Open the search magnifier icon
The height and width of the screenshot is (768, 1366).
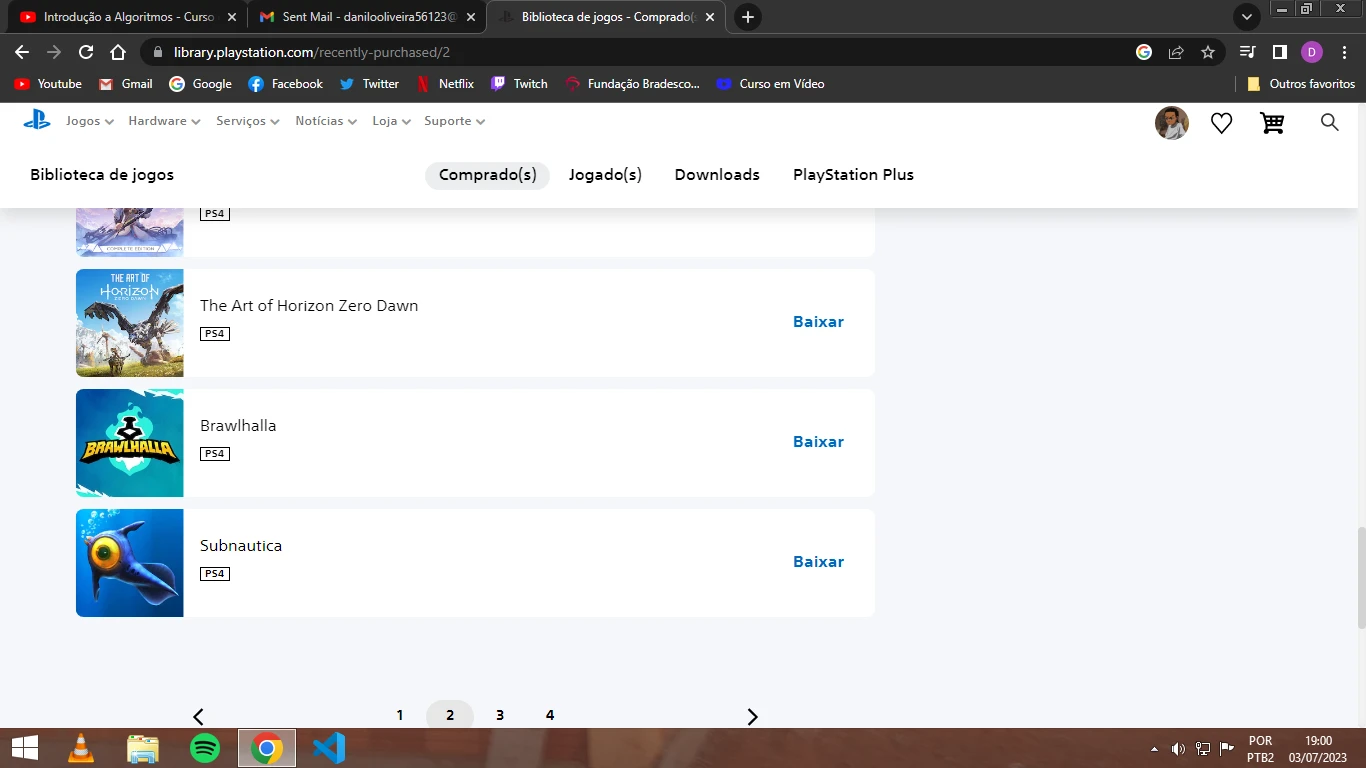coord(1329,122)
